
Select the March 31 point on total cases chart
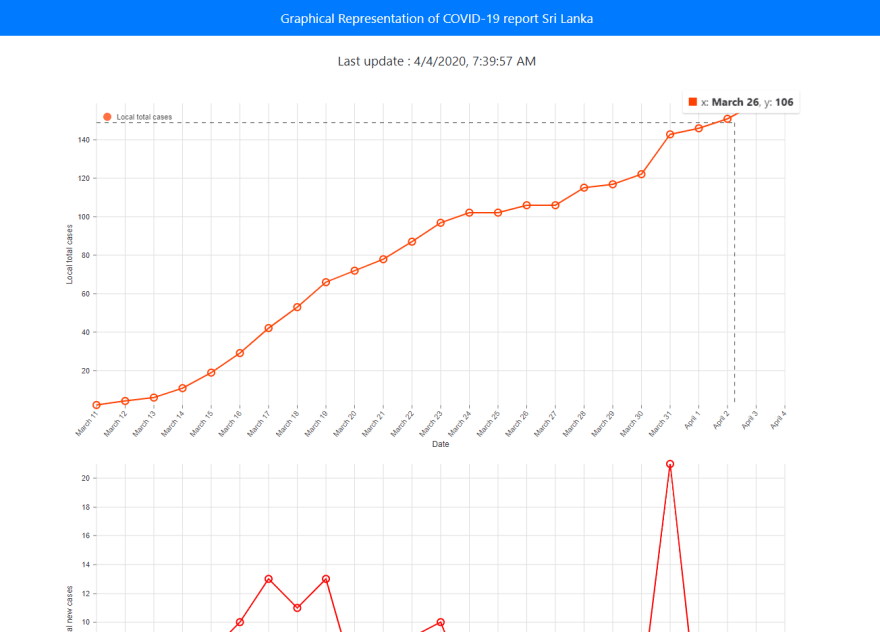click(x=670, y=134)
